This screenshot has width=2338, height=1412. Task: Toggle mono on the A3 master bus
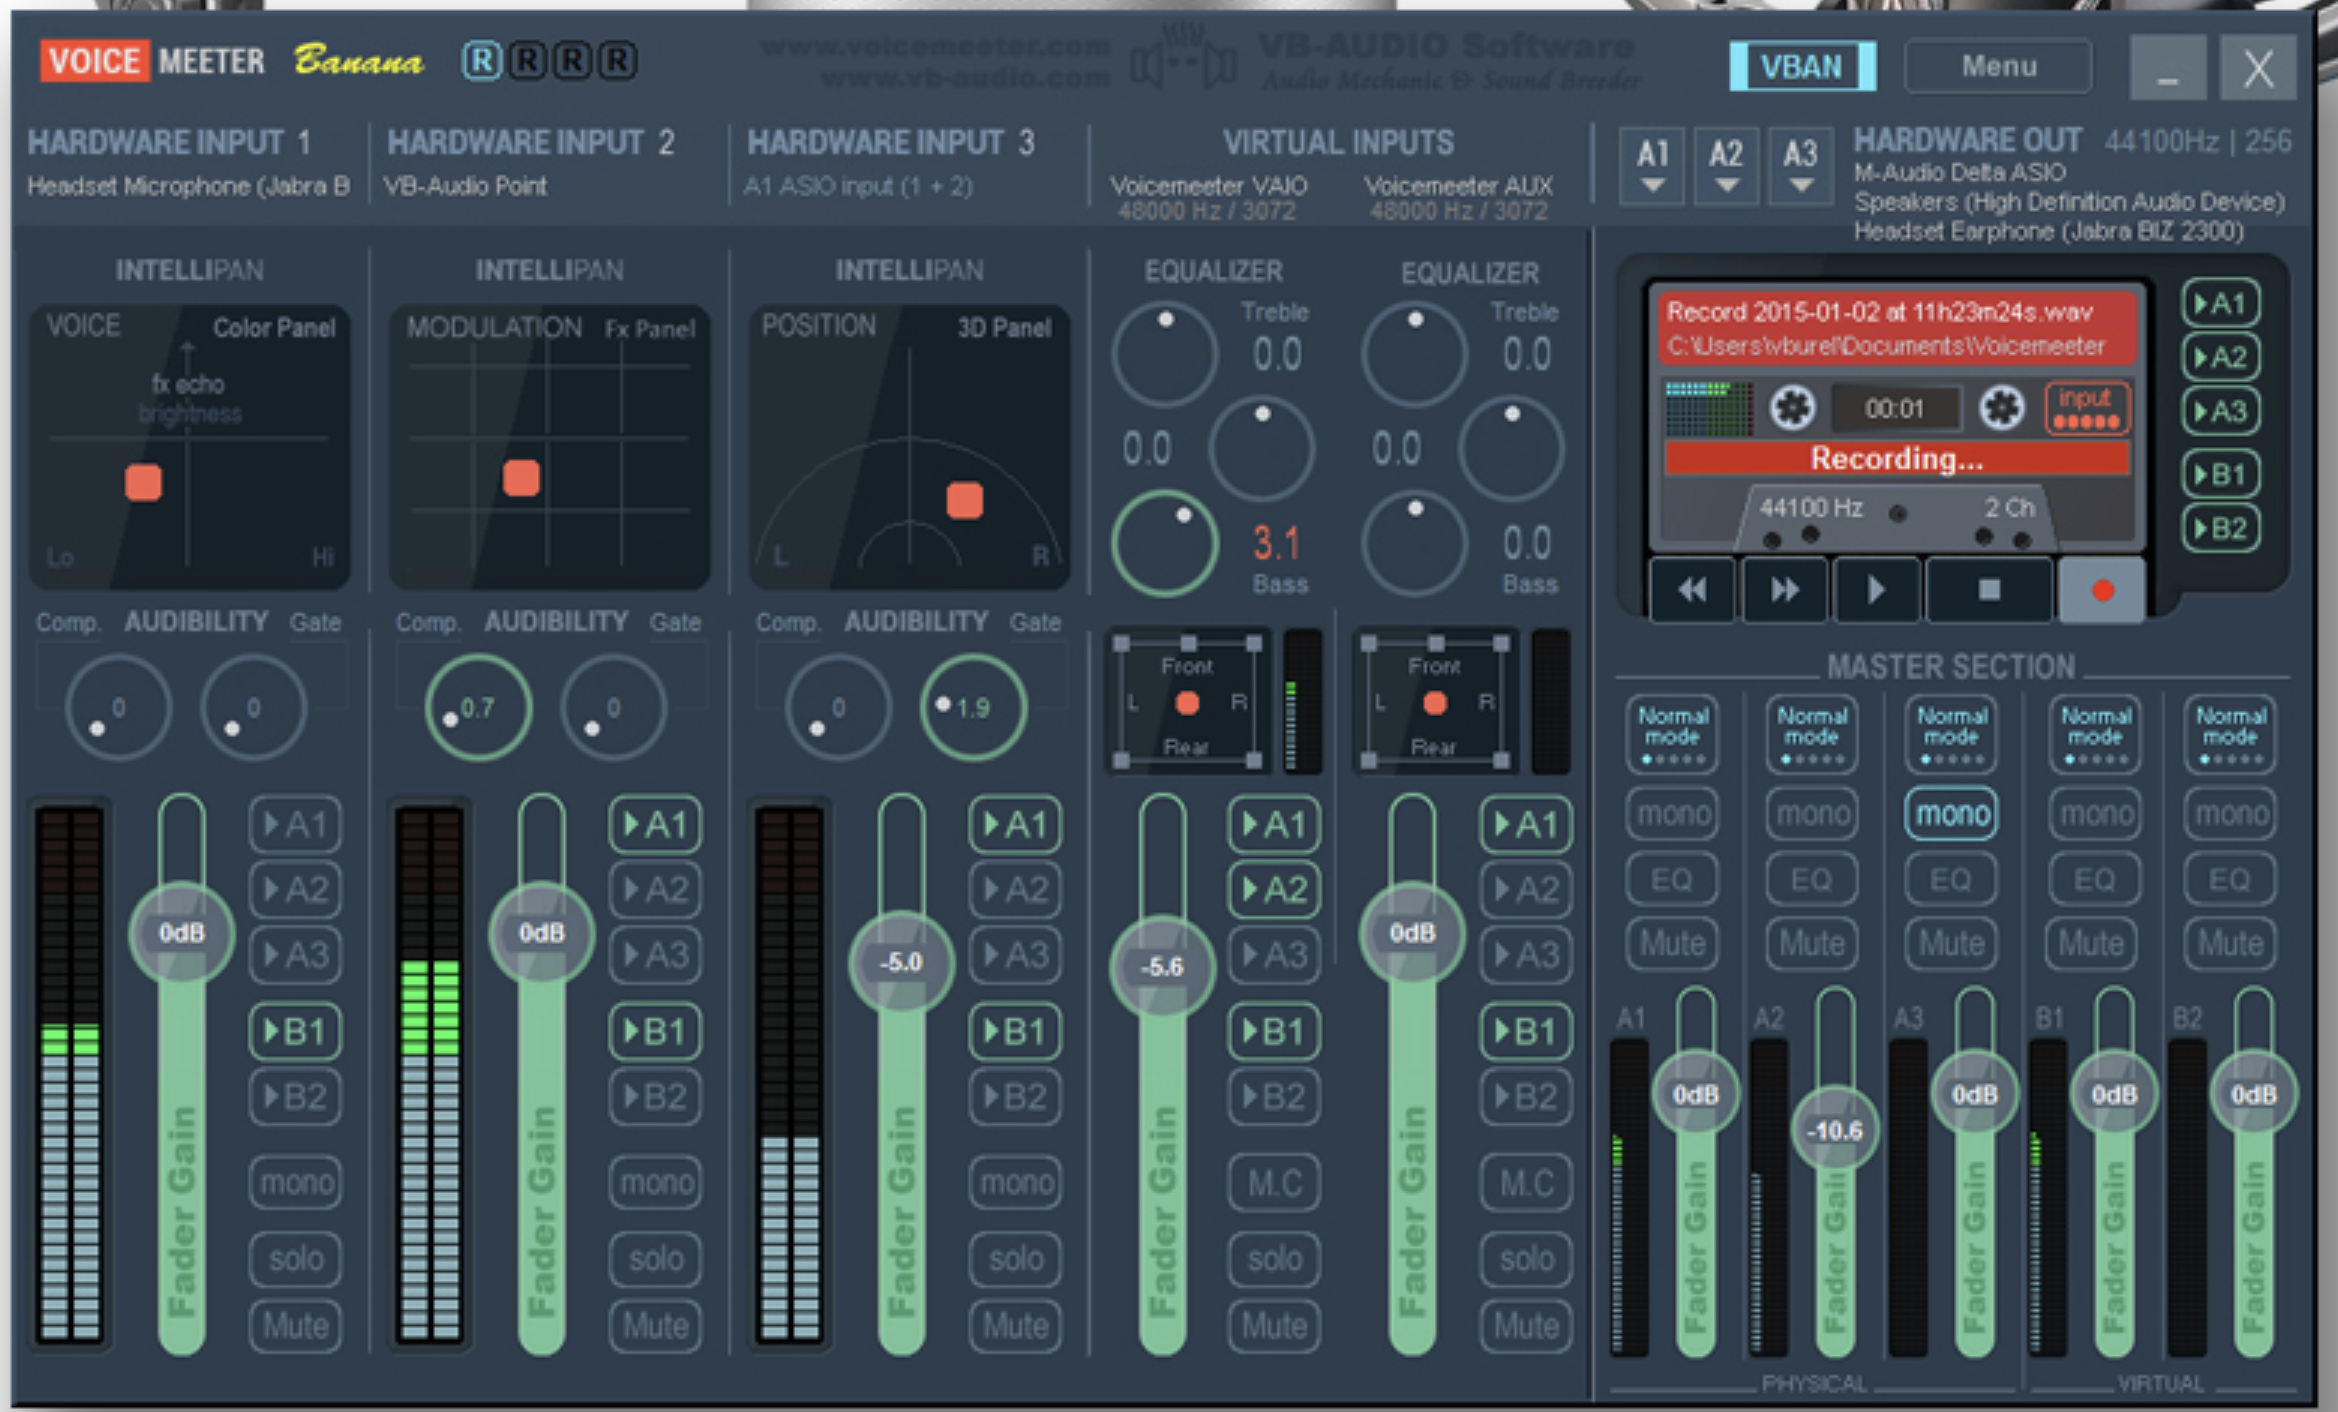pyautogui.click(x=1951, y=813)
